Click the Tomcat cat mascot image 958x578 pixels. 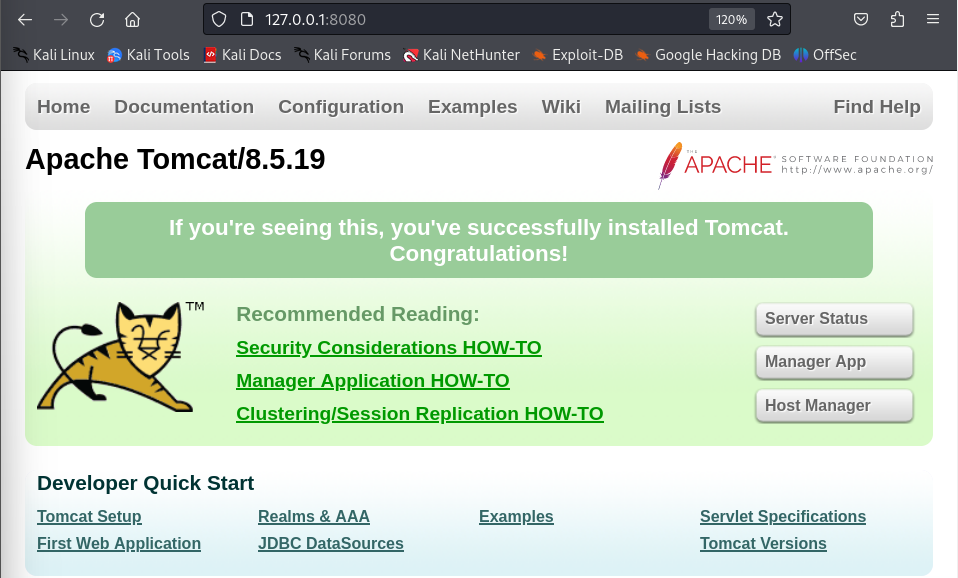[x=120, y=356]
